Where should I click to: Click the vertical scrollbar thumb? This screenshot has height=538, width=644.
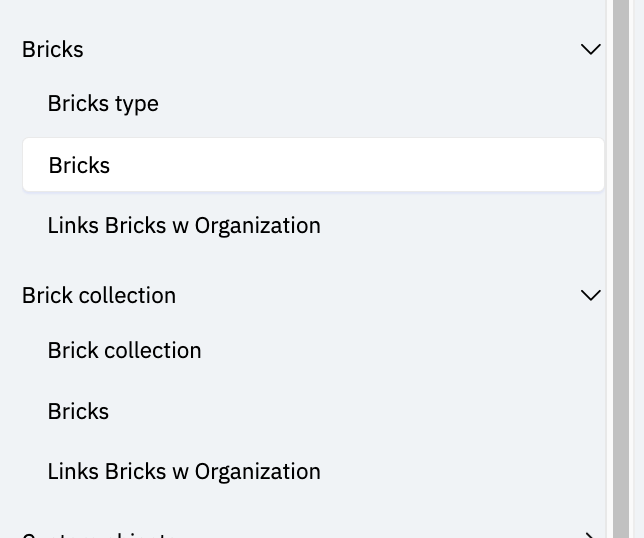(x=621, y=269)
